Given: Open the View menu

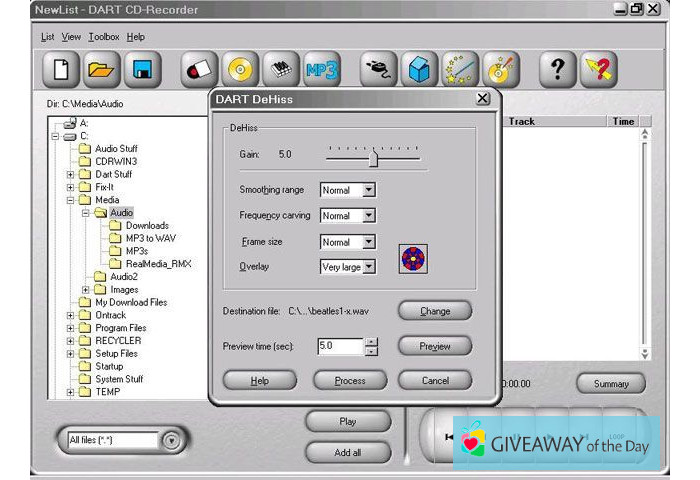Looking at the screenshot, I should [71, 37].
